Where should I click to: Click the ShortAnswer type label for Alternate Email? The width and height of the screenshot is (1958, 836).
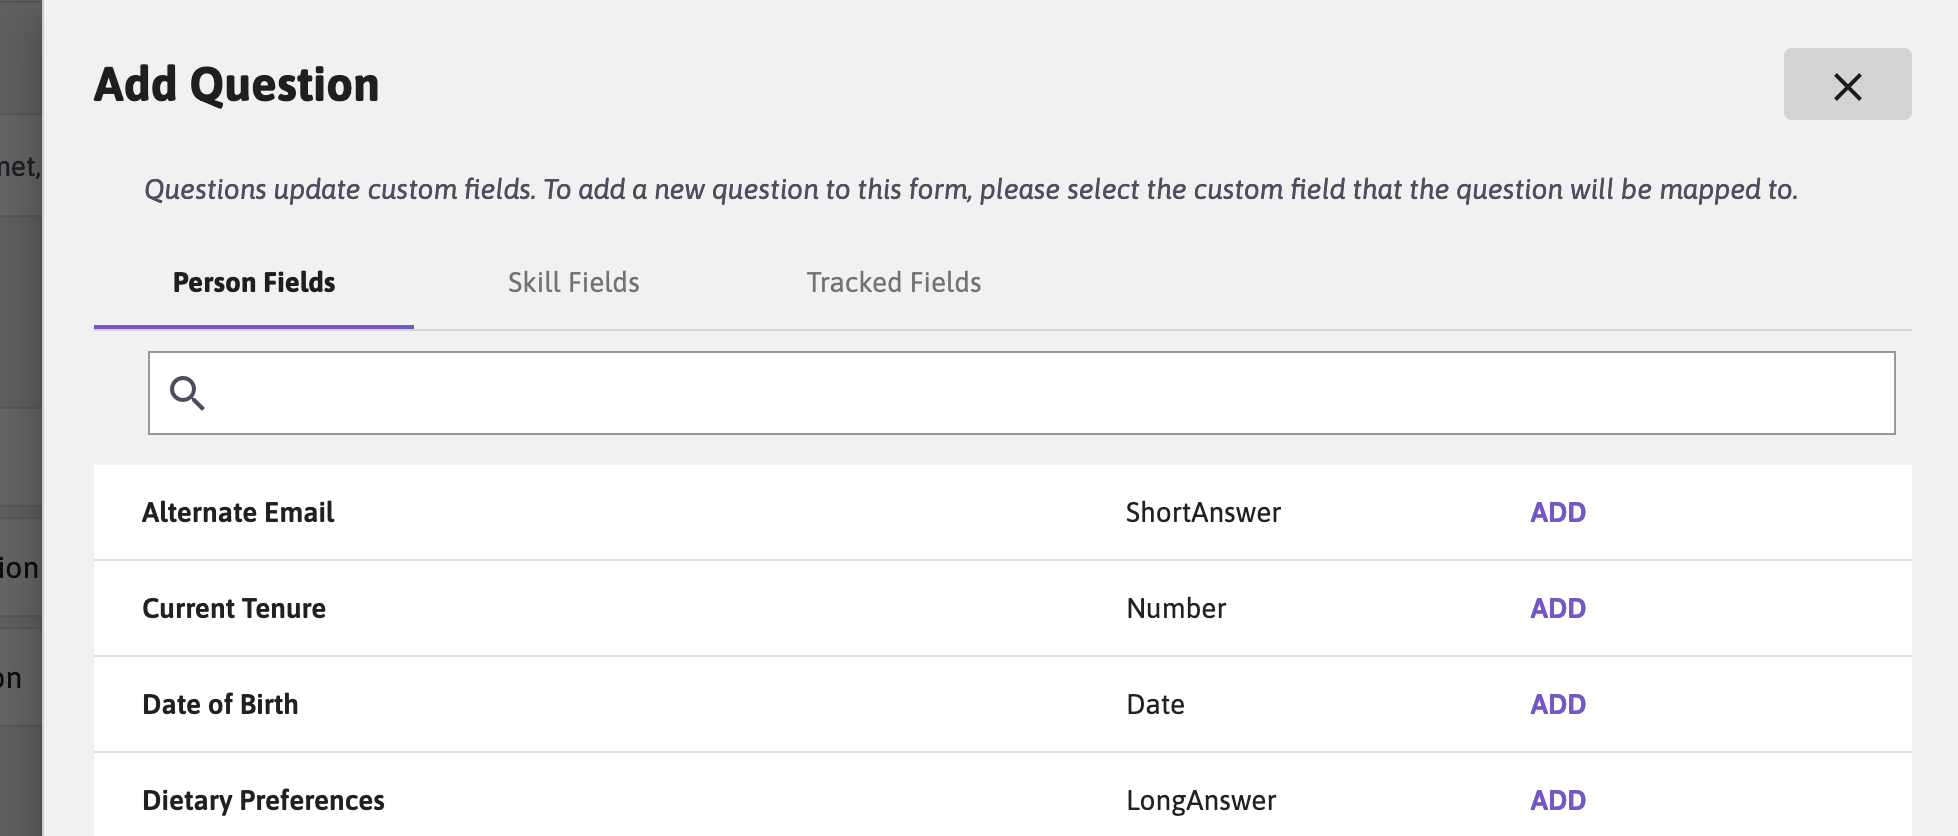[x=1203, y=512]
